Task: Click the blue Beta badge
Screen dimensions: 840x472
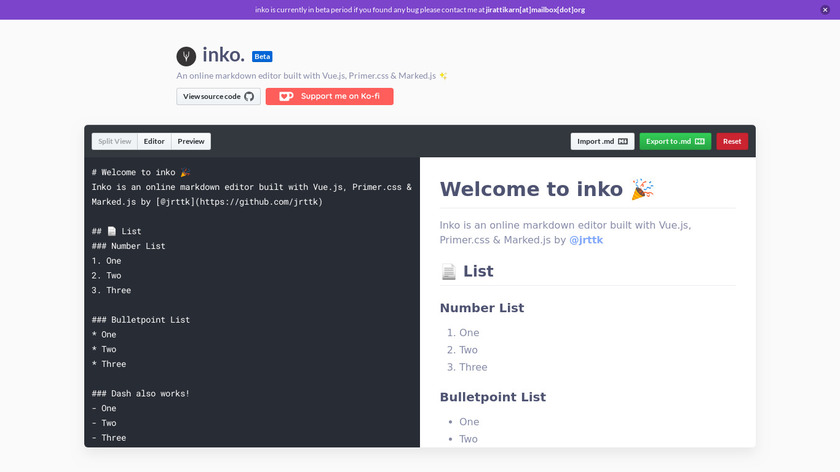Action: coord(262,56)
